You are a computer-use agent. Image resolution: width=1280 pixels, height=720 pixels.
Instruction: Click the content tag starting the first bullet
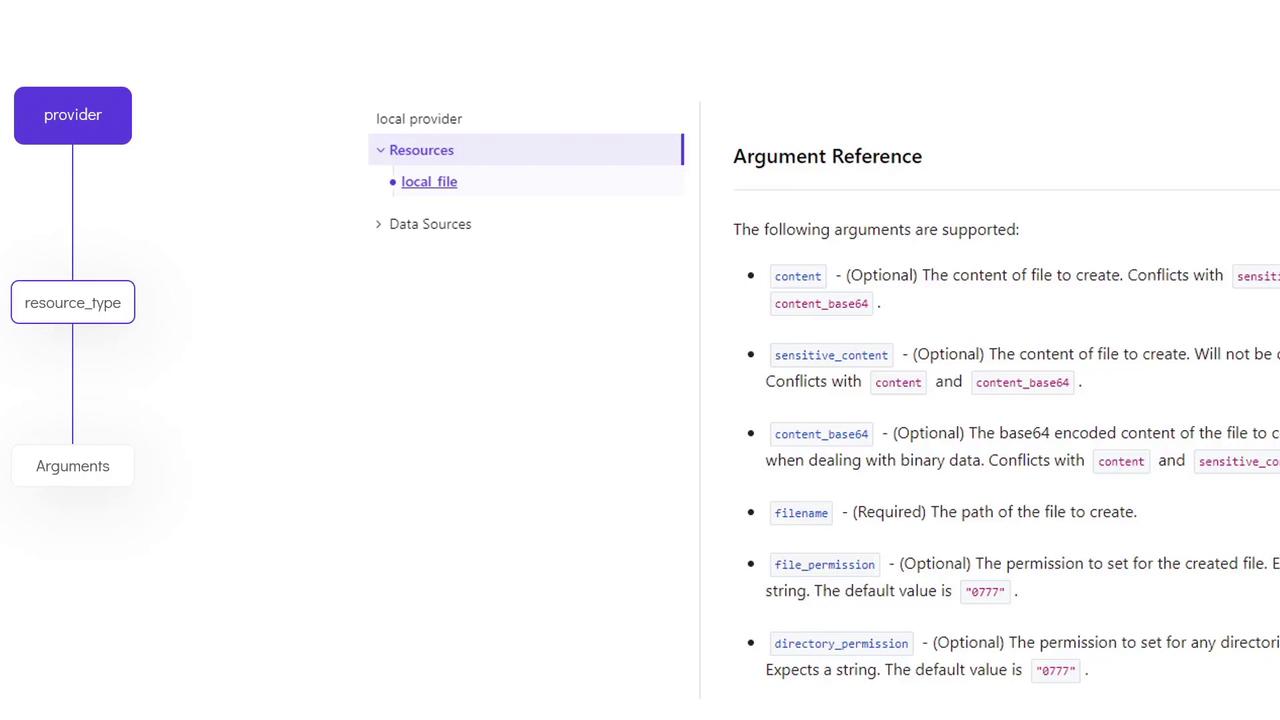pyautogui.click(x=797, y=276)
